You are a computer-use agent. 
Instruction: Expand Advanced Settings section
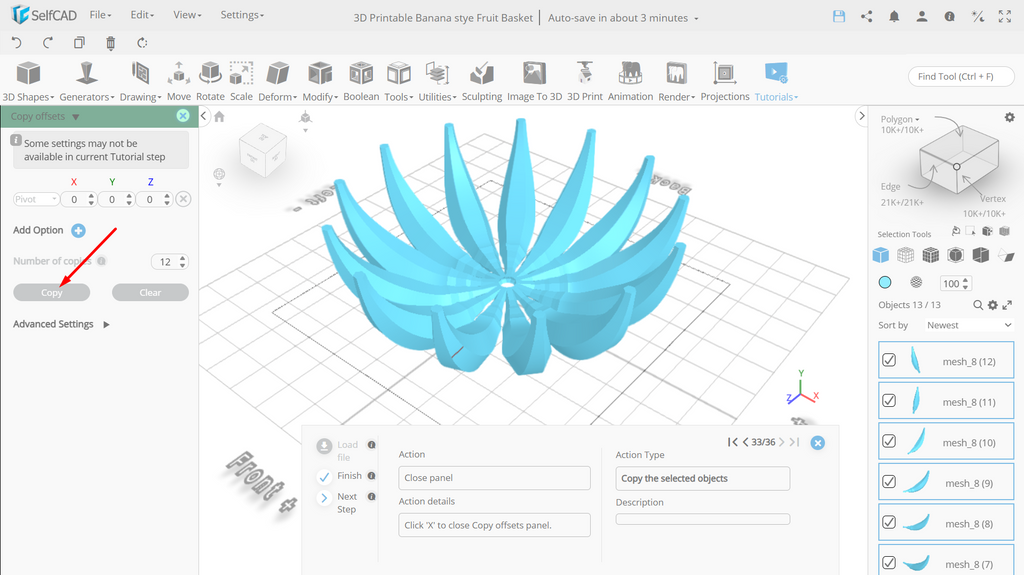coord(61,324)
